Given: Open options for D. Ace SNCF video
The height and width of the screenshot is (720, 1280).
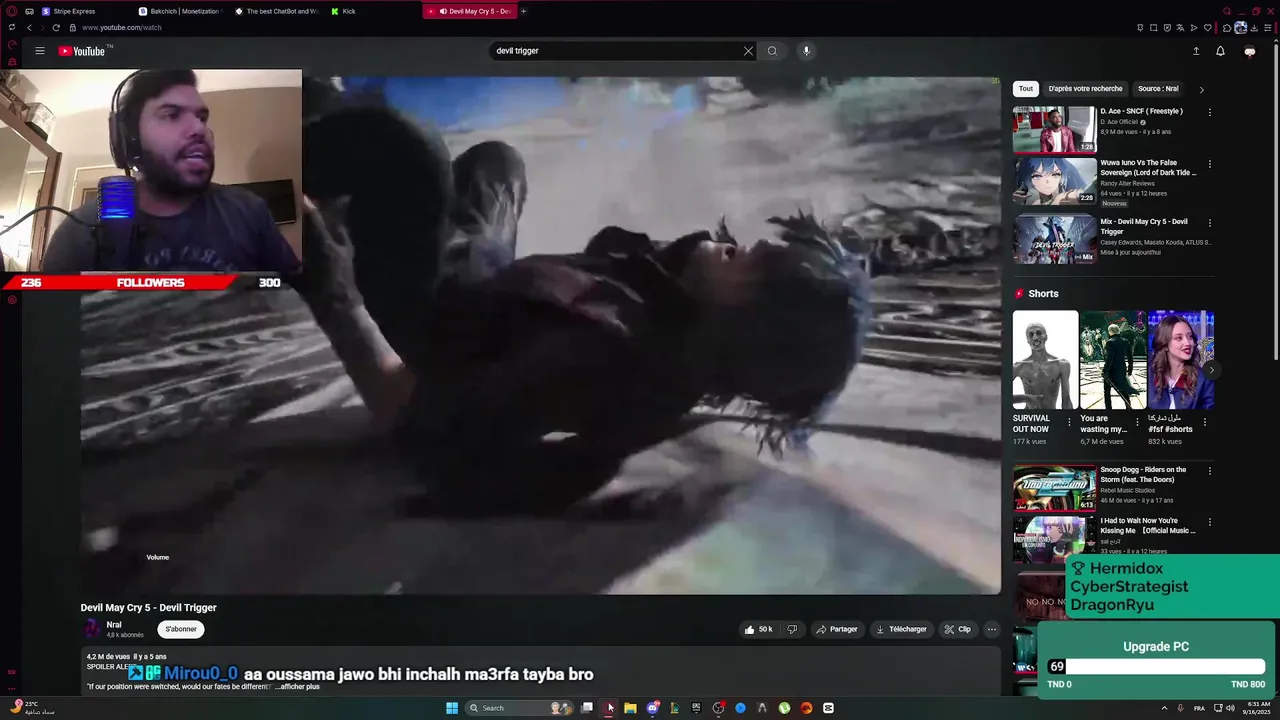Looking at the screenshot, I should [x=1209, y=113].
